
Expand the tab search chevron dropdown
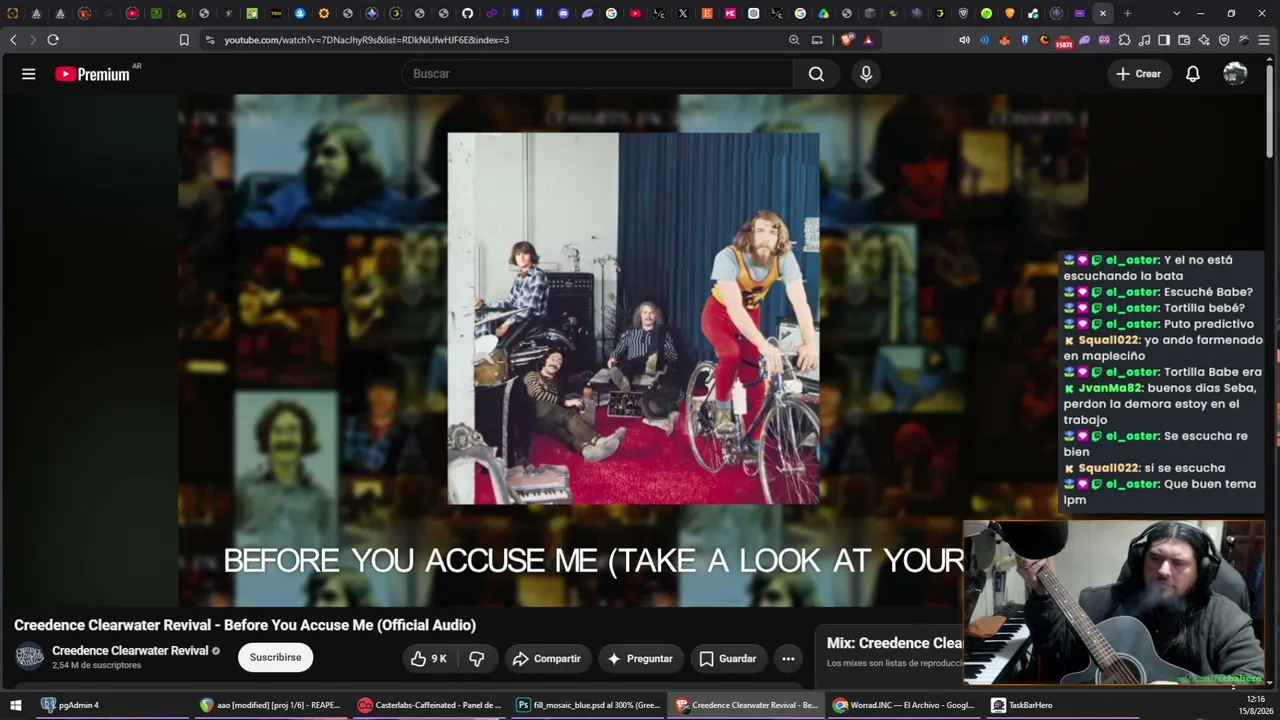pos(1176,13)
